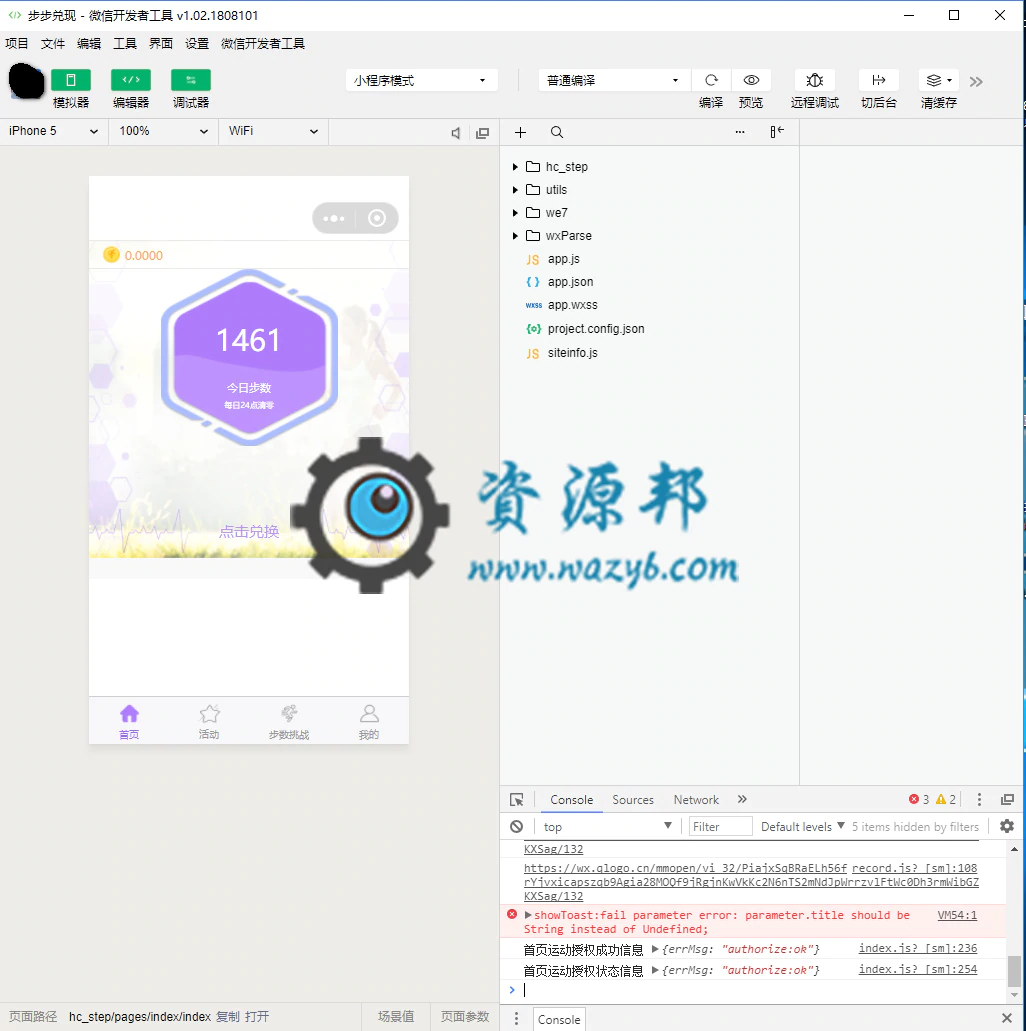Switch to the Sources devtools tab
Image resolution: width=1026 pixels, height=1031 pixels.
(633, 800)
